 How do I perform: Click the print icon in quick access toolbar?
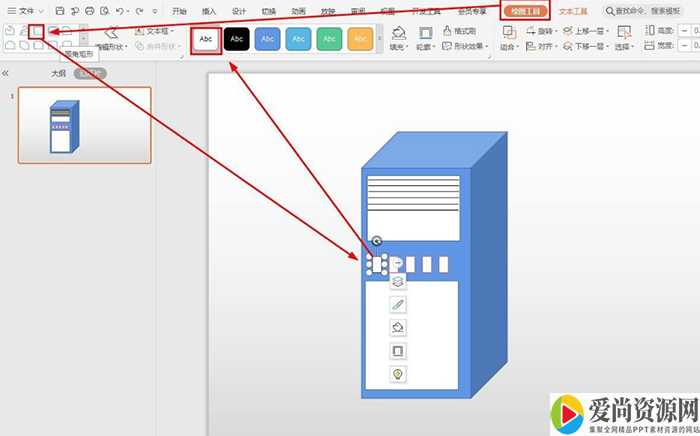click(x=90, y=10)
